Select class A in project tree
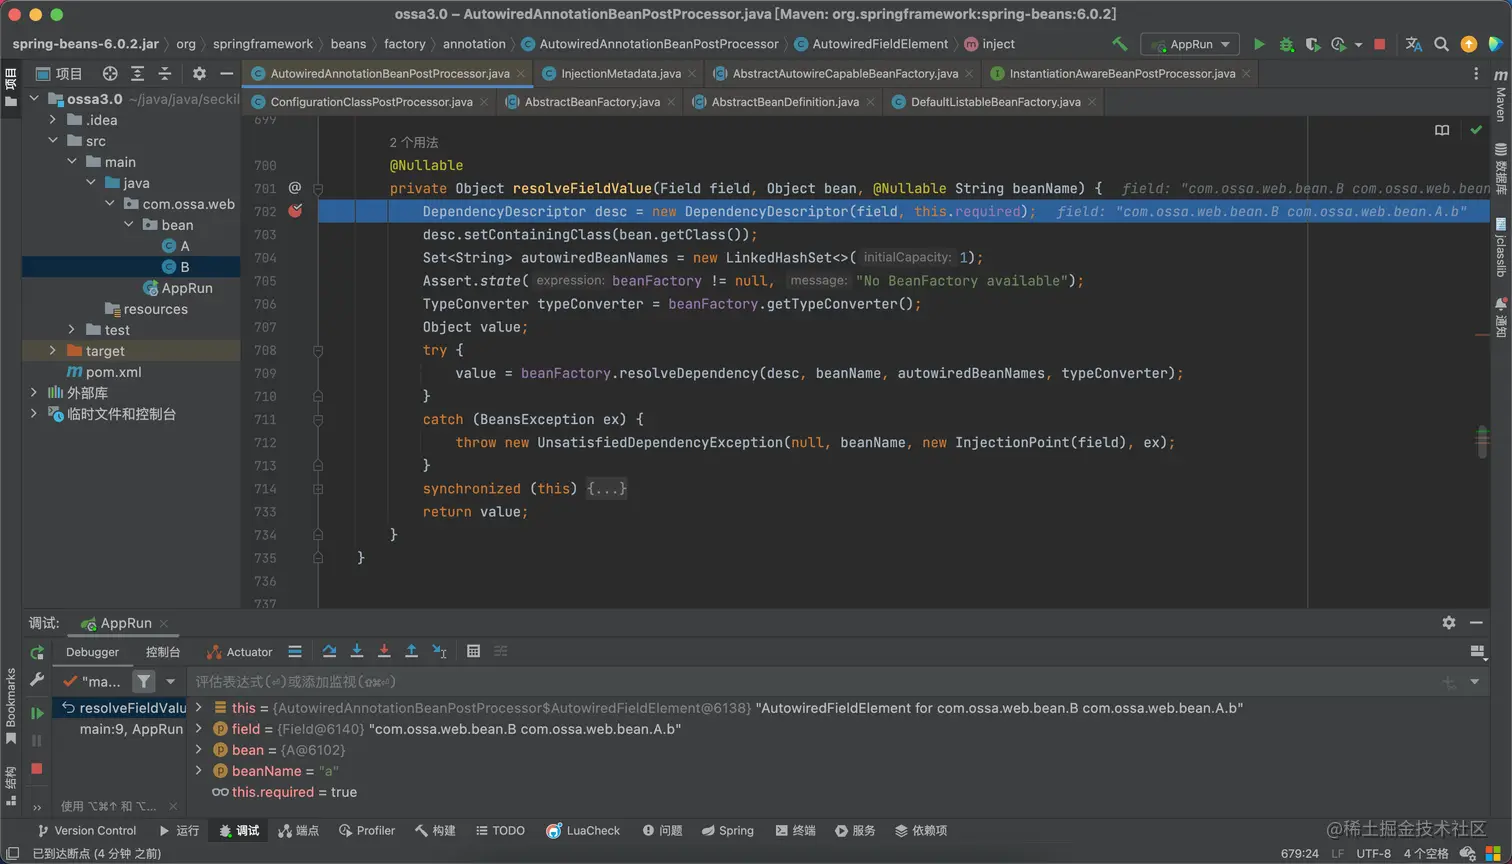This screenshot has width=1512, height=864. [176, 246]
